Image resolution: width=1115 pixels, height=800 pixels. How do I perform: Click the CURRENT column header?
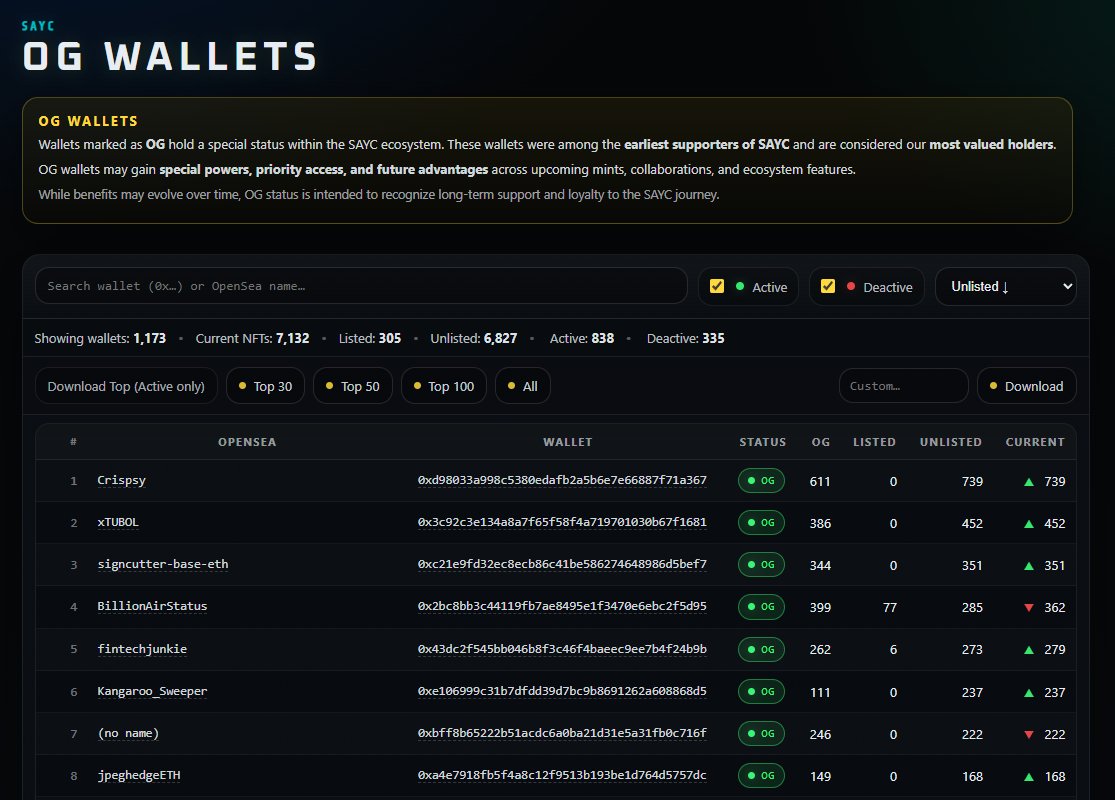point(1035,442)
